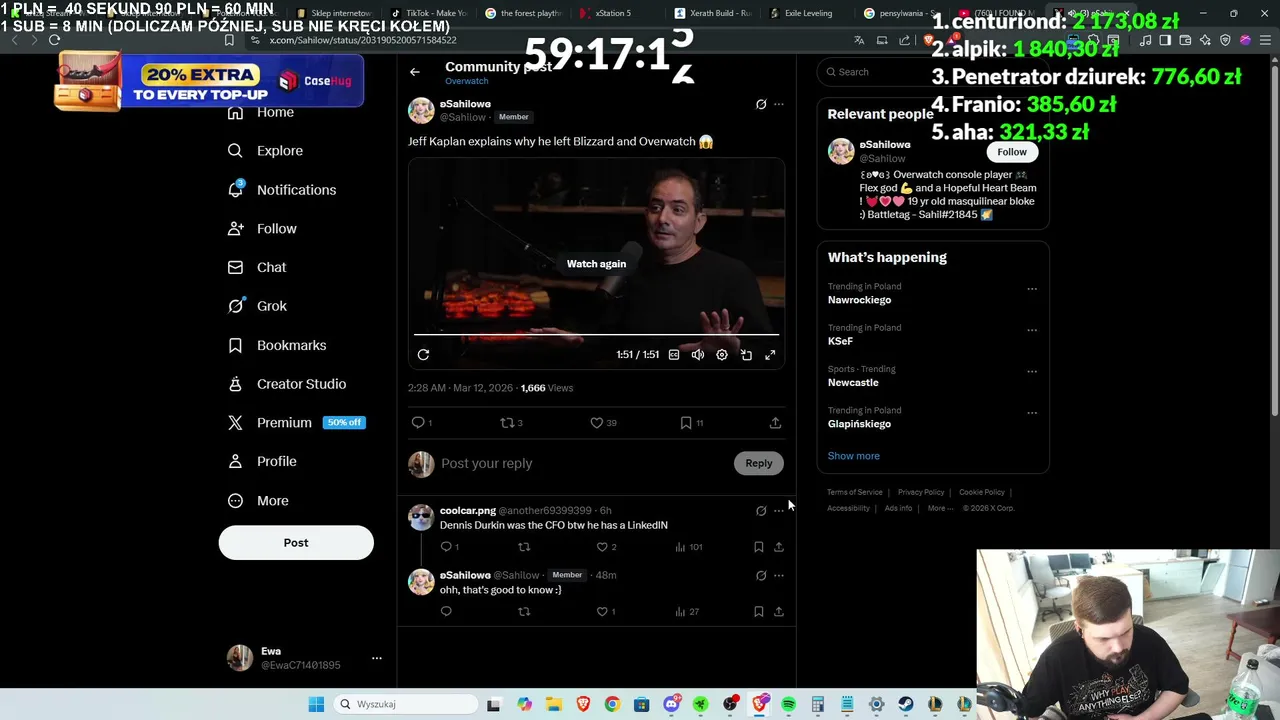
Task: Click Show more under What's happening
Action: point(854,456)
